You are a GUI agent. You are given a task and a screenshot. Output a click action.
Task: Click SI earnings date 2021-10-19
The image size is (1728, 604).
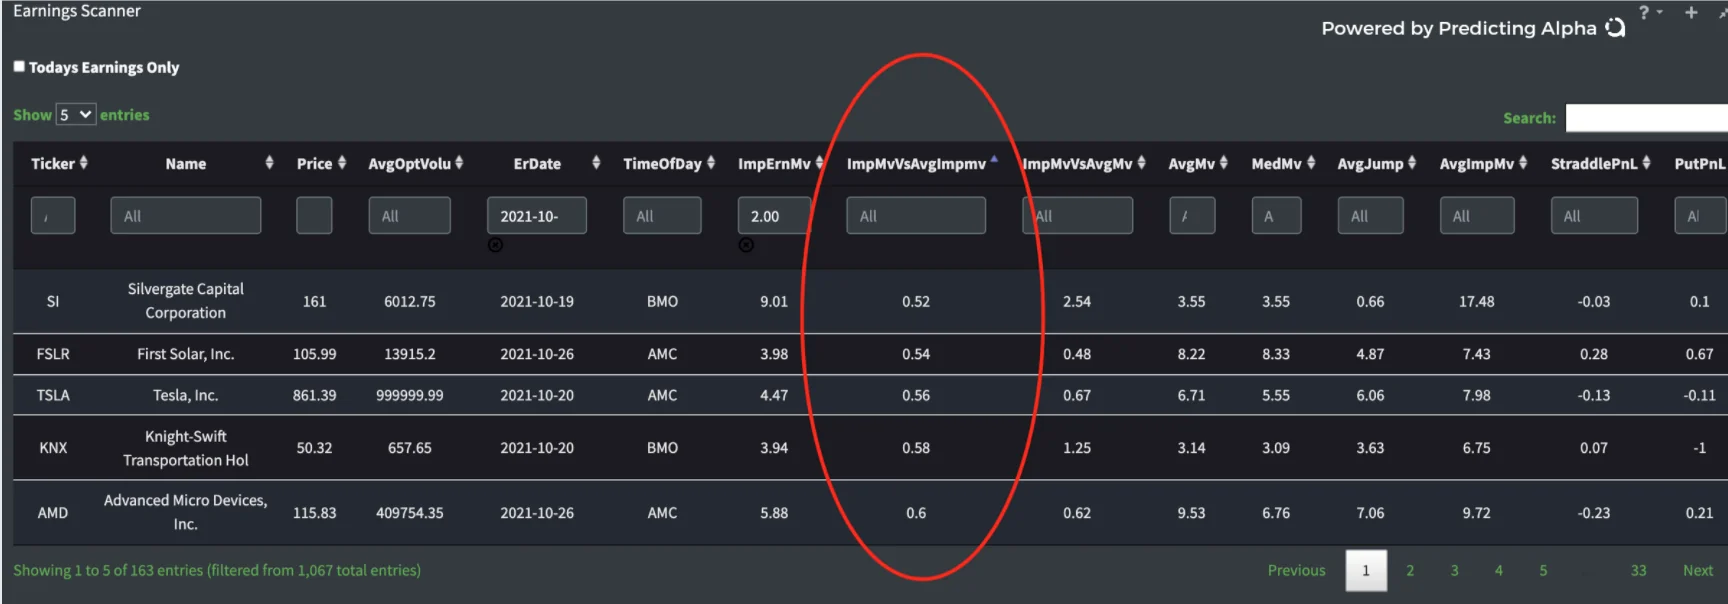[537, 301]
